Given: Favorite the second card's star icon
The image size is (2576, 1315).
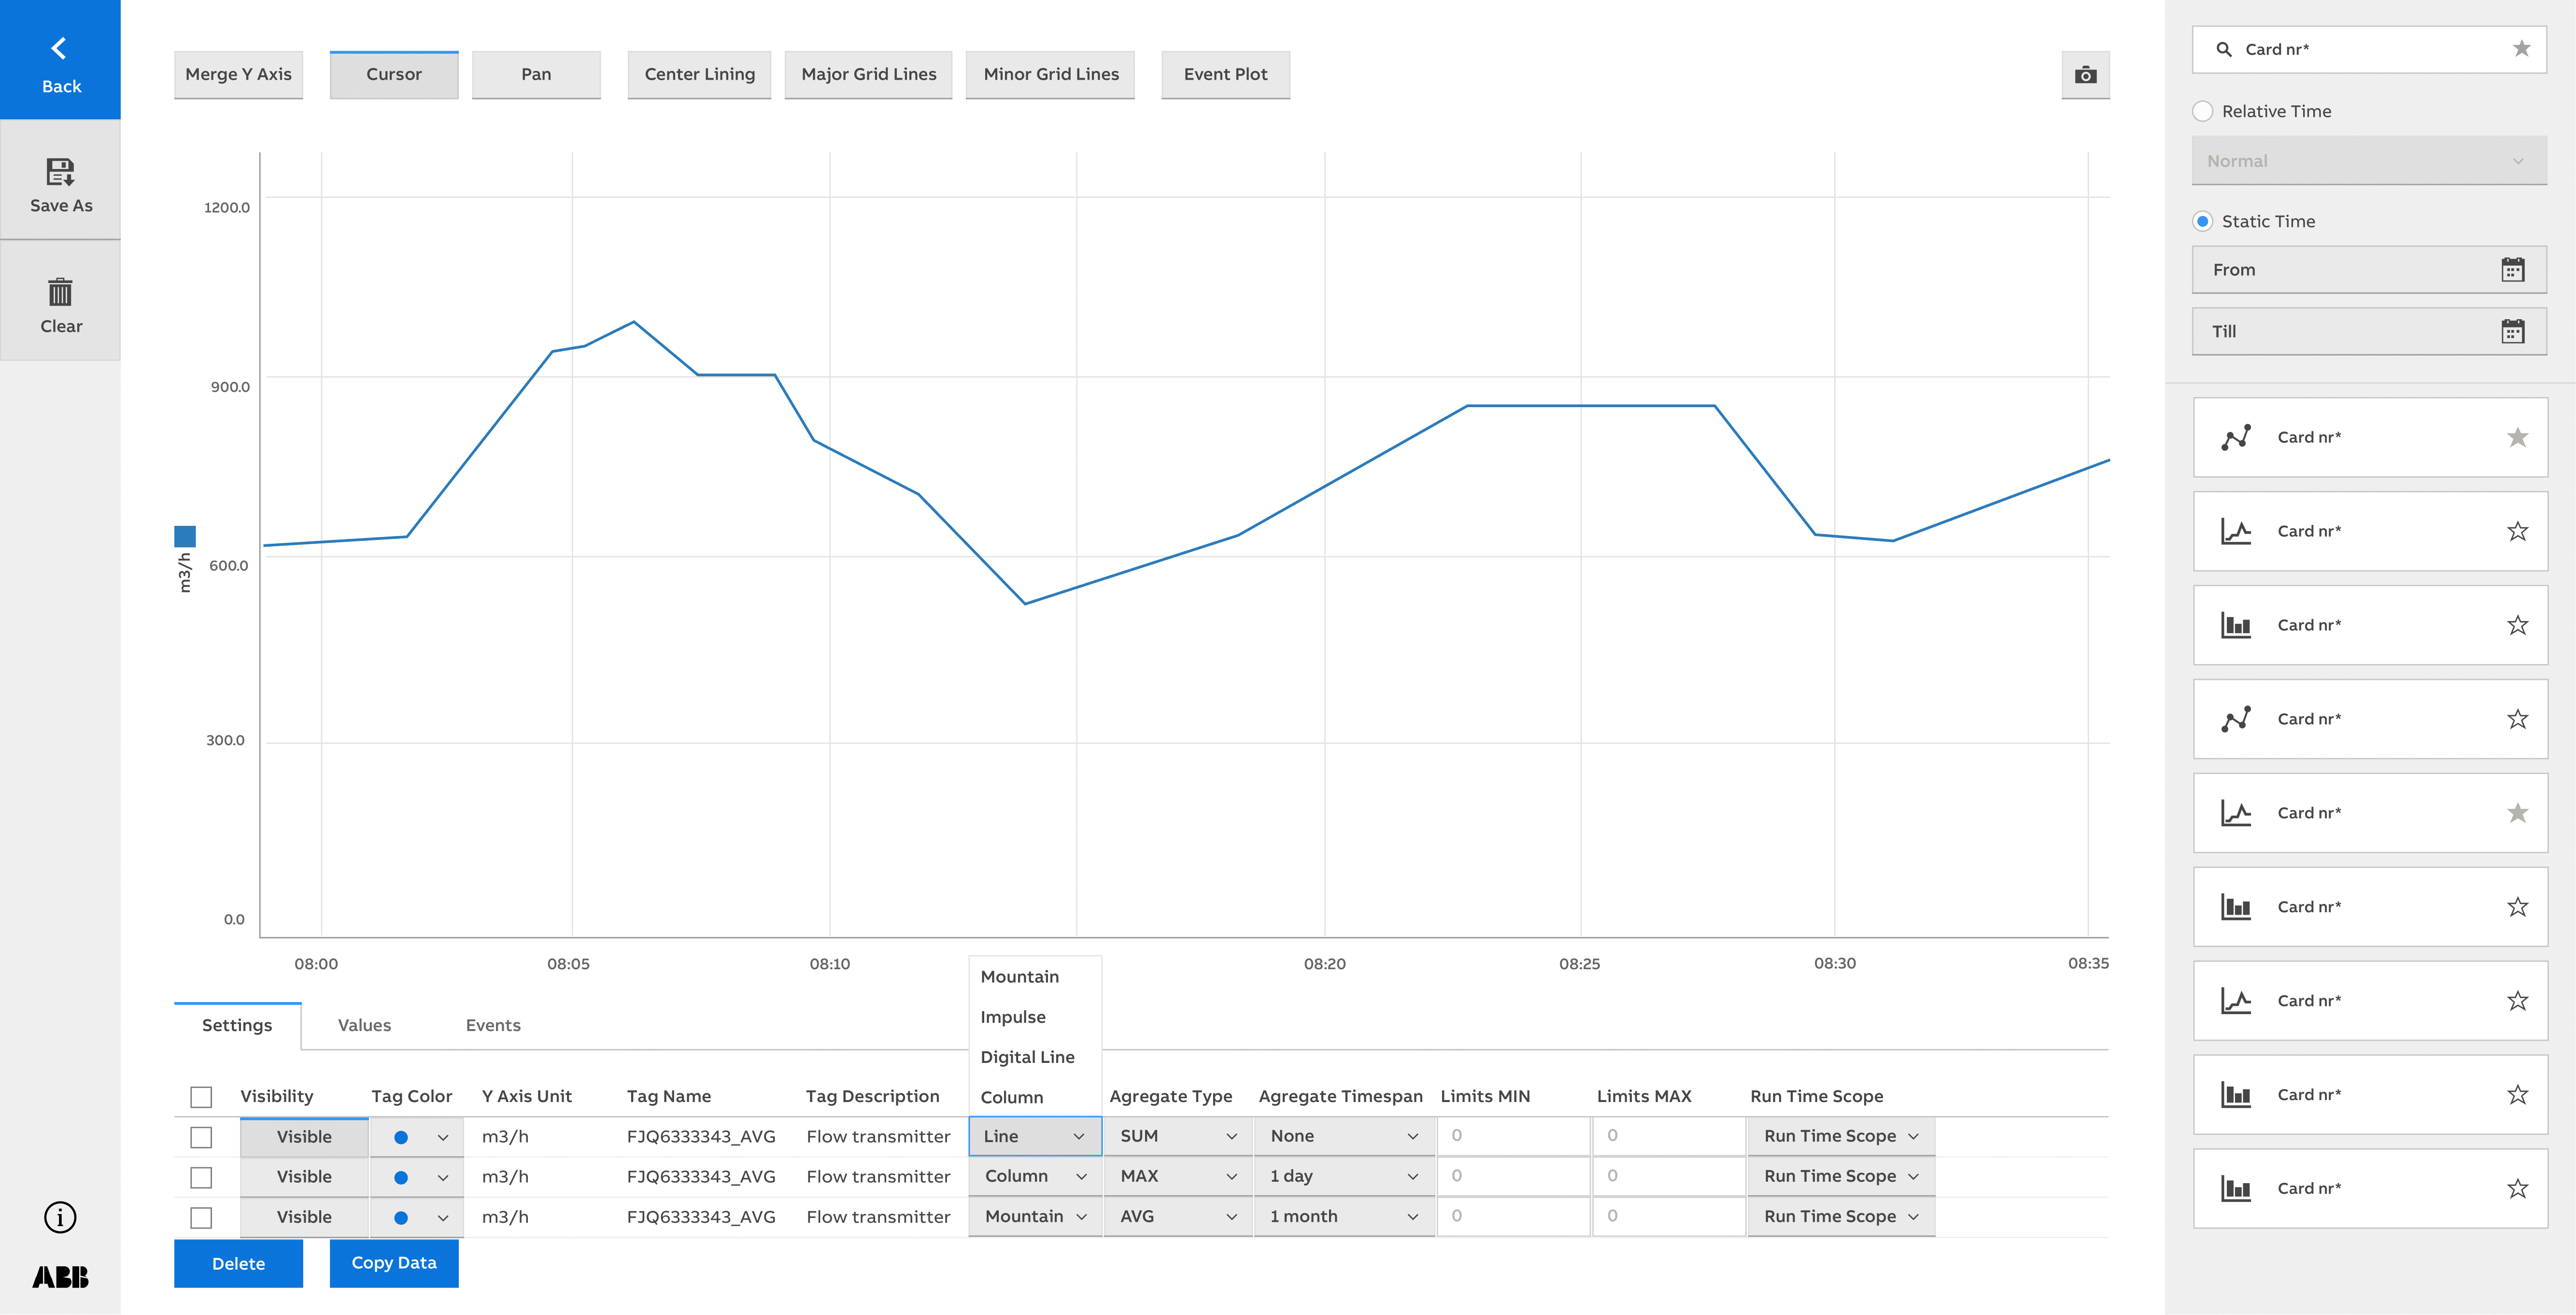Looking at the screenshot, I should 2517,531.
